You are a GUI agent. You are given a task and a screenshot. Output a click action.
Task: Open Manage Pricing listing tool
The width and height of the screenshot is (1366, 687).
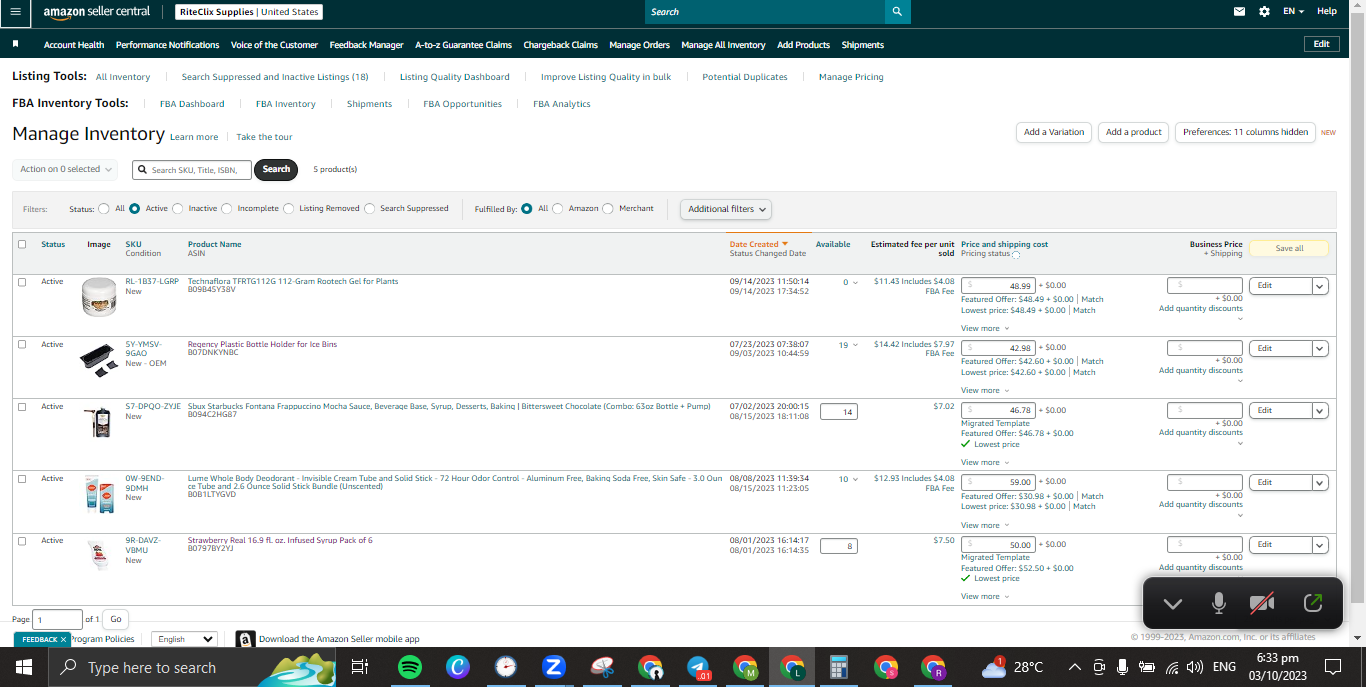(851, 77)
